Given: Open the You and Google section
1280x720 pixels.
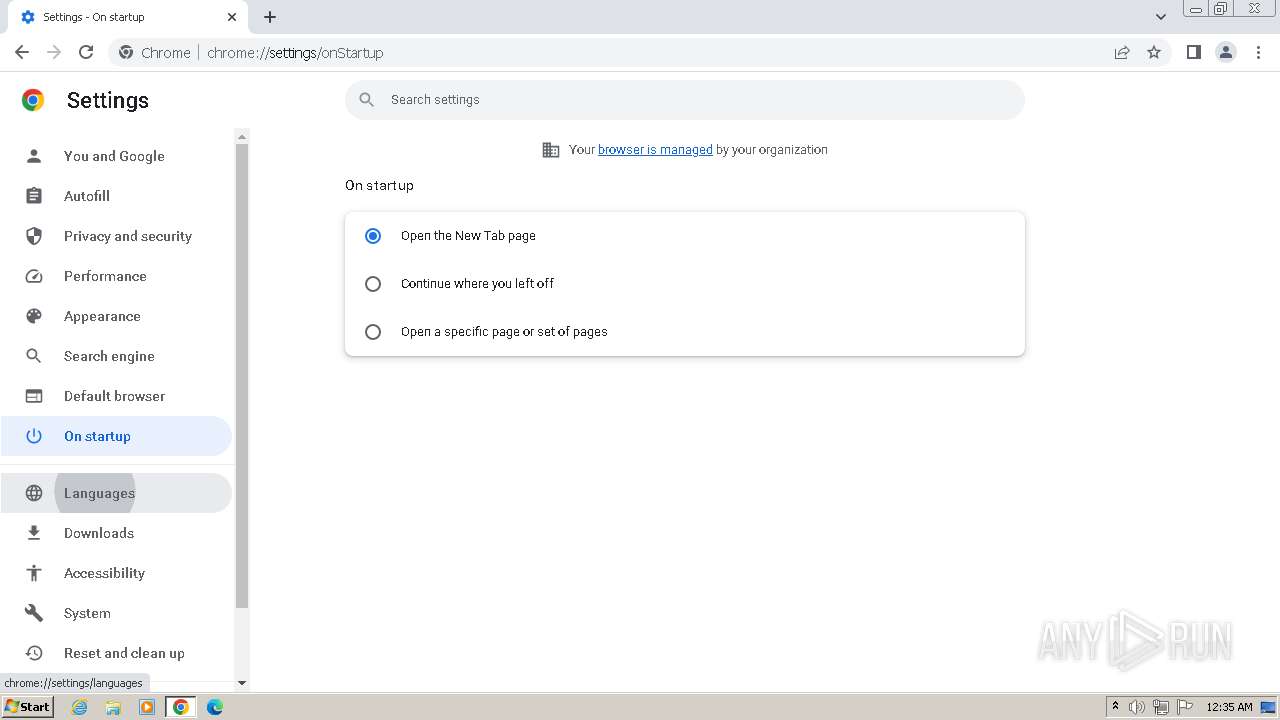Looking at the screenshot, I should (x=116, y=156).
